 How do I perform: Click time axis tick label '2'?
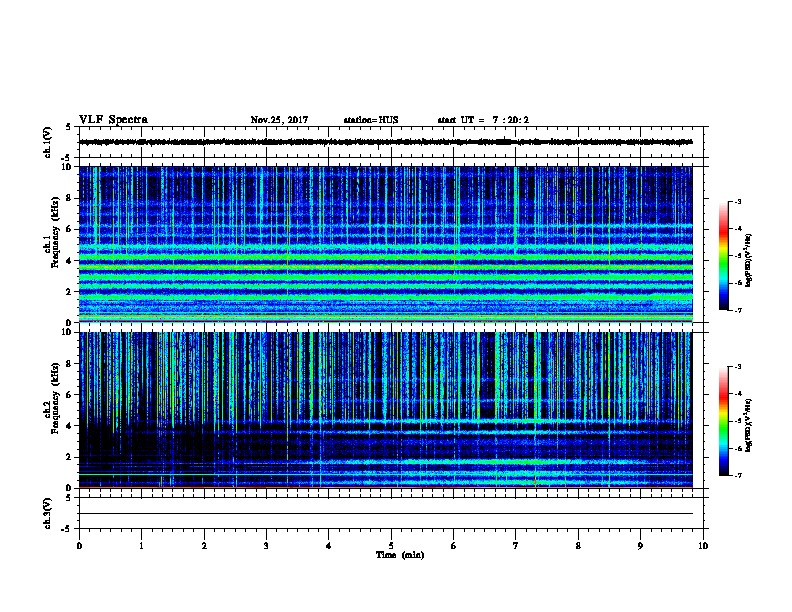(x=204, y=545)
